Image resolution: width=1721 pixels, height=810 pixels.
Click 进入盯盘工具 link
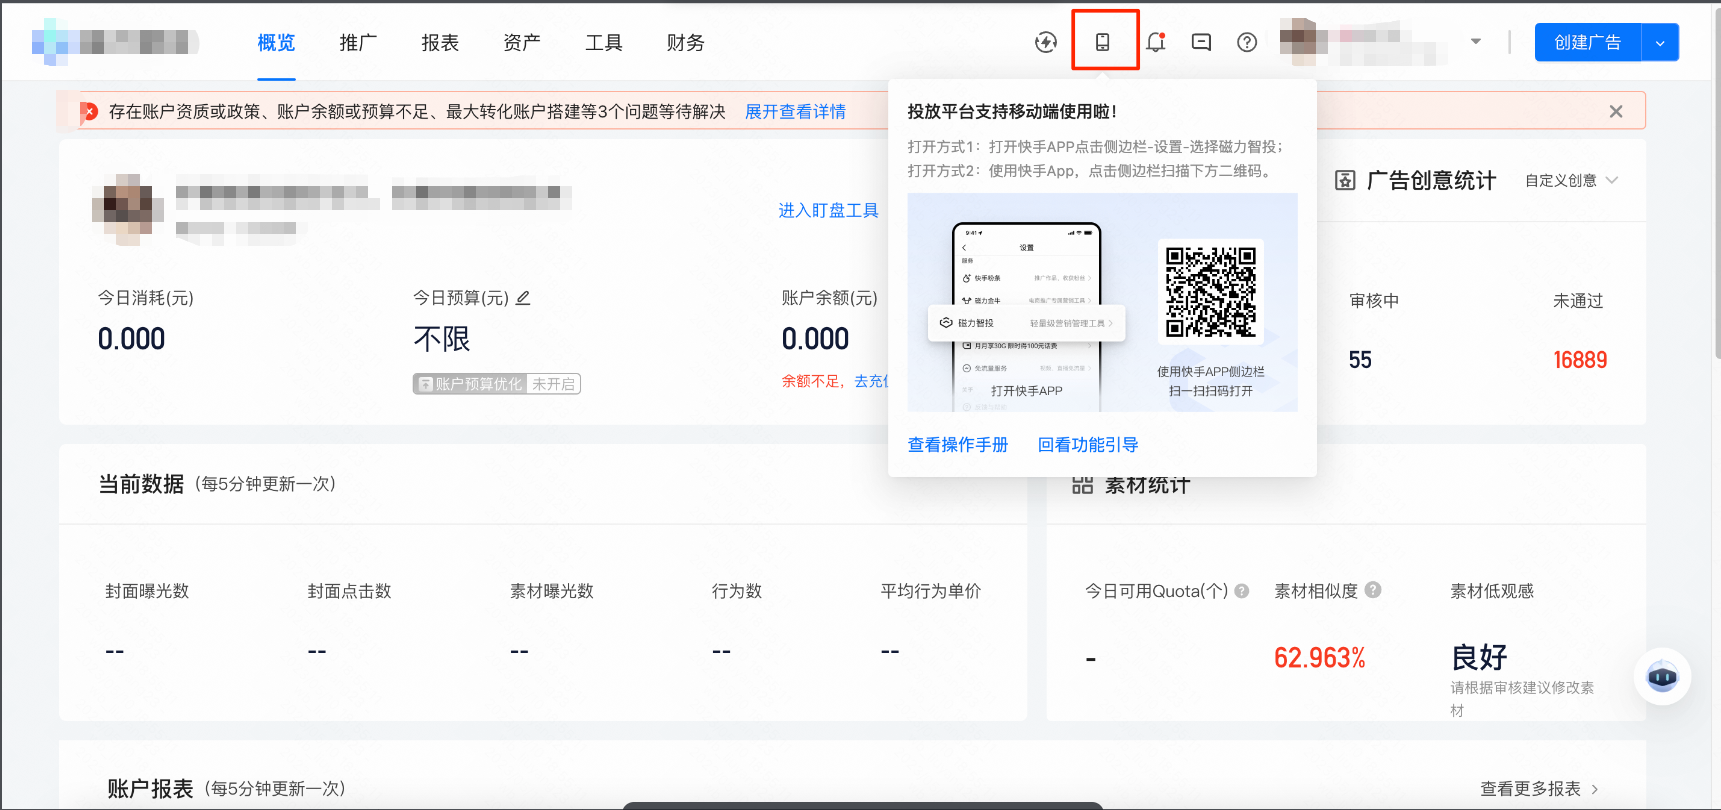coord(828,210)
